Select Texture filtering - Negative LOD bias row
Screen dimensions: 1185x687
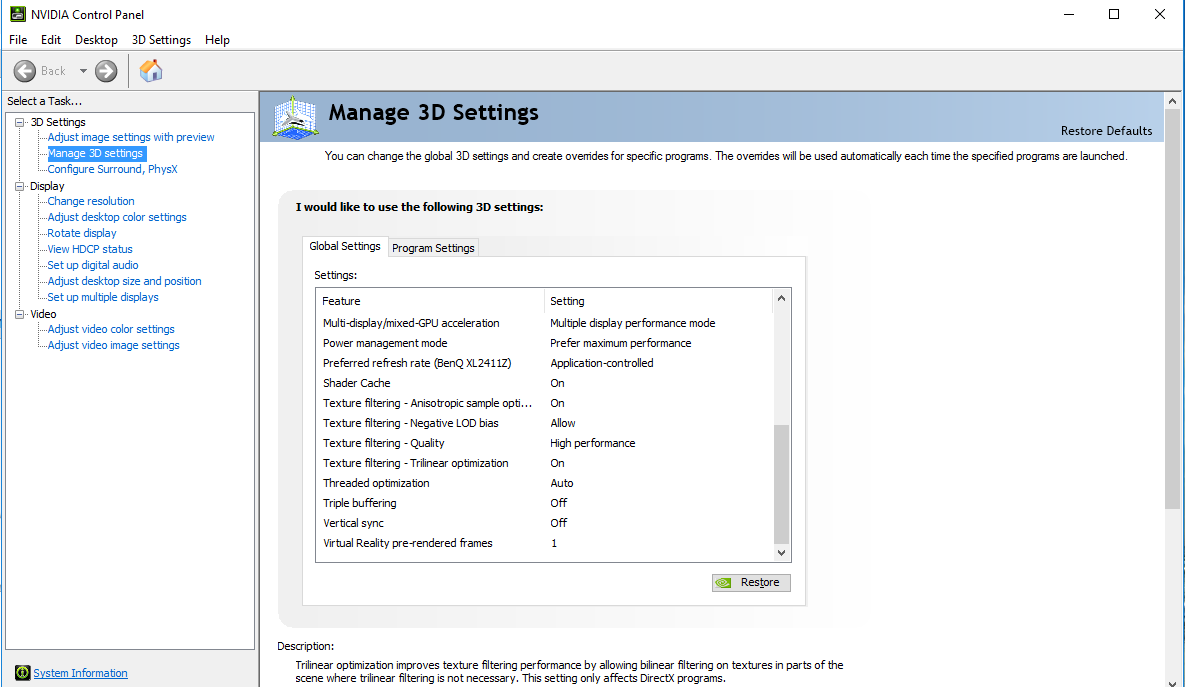point(545,423)
